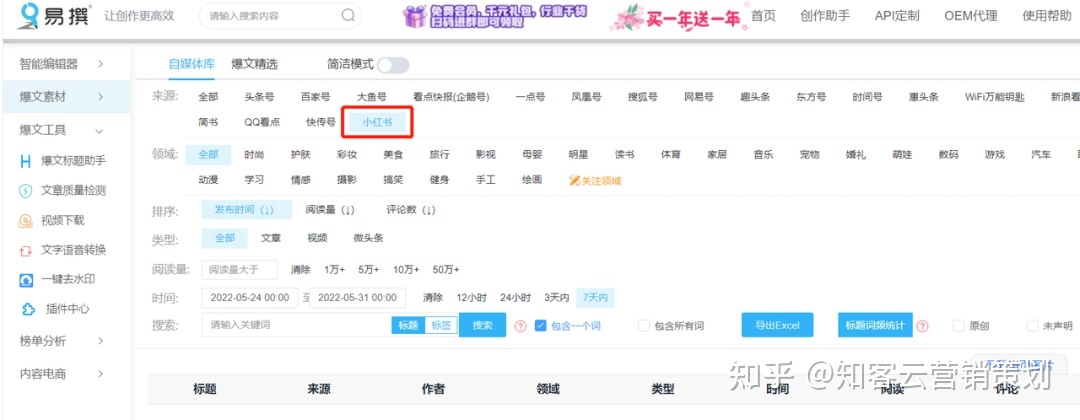Click the 文字语音转换 icon
This screenshot has width=1080, height=420.
pos(25,250)
